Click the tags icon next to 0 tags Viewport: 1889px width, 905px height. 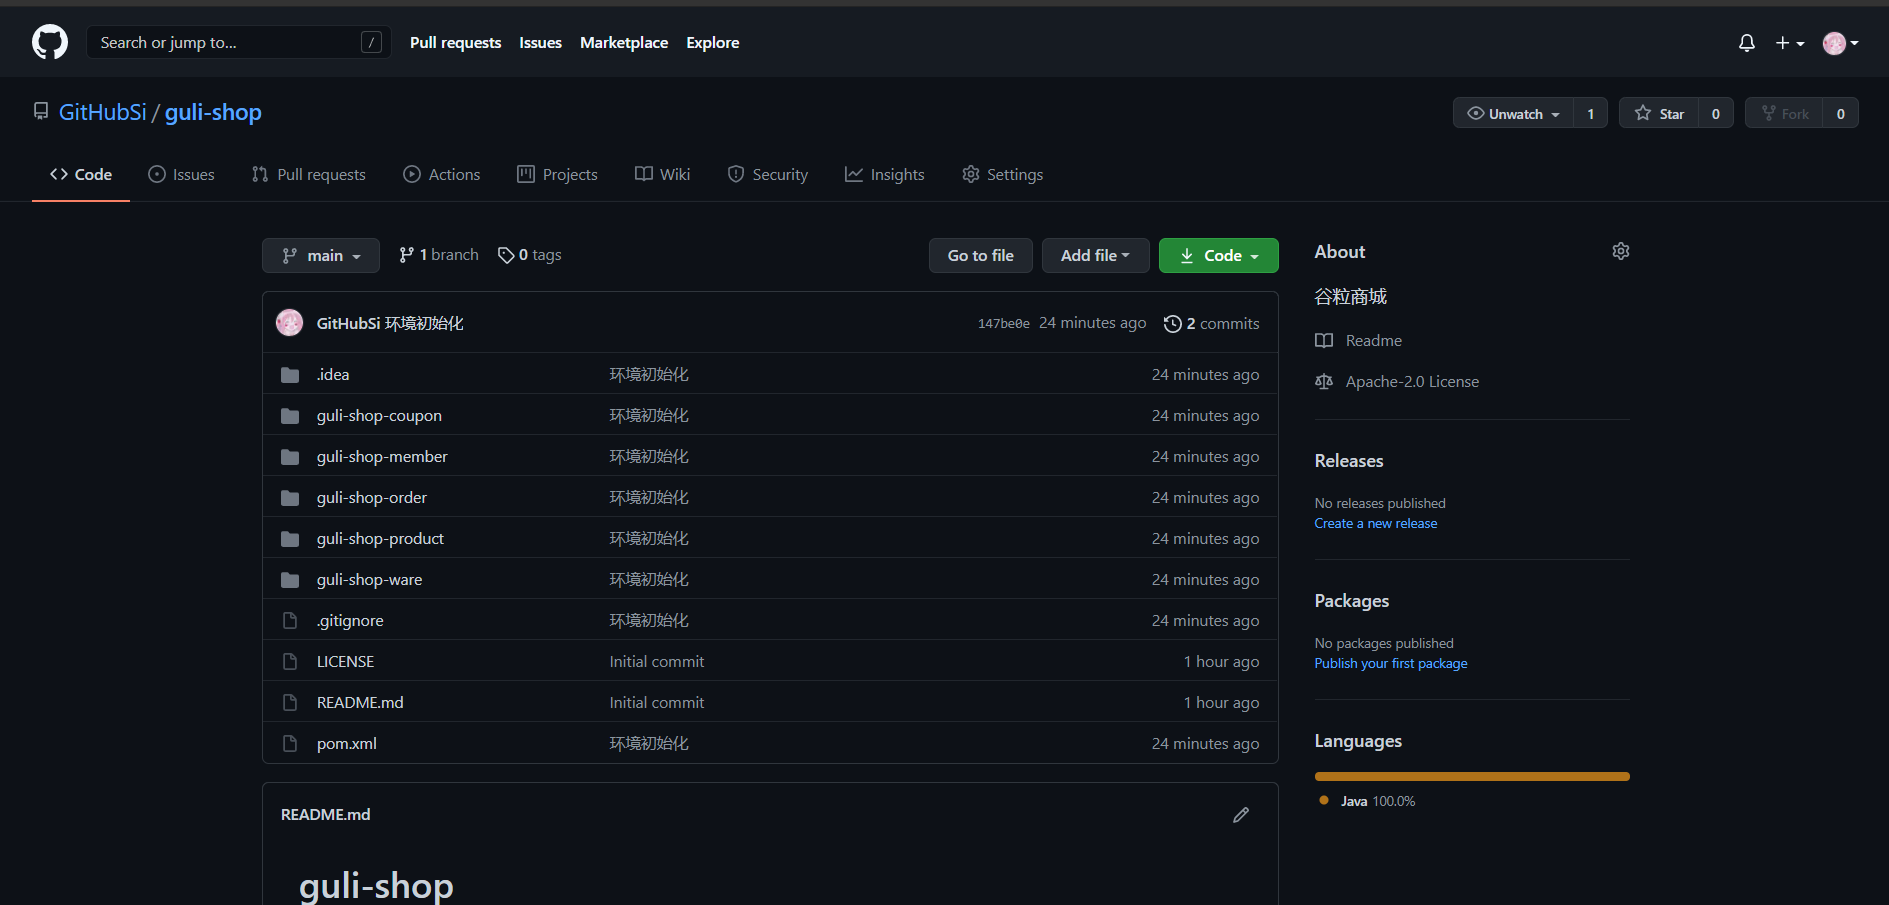506,255
